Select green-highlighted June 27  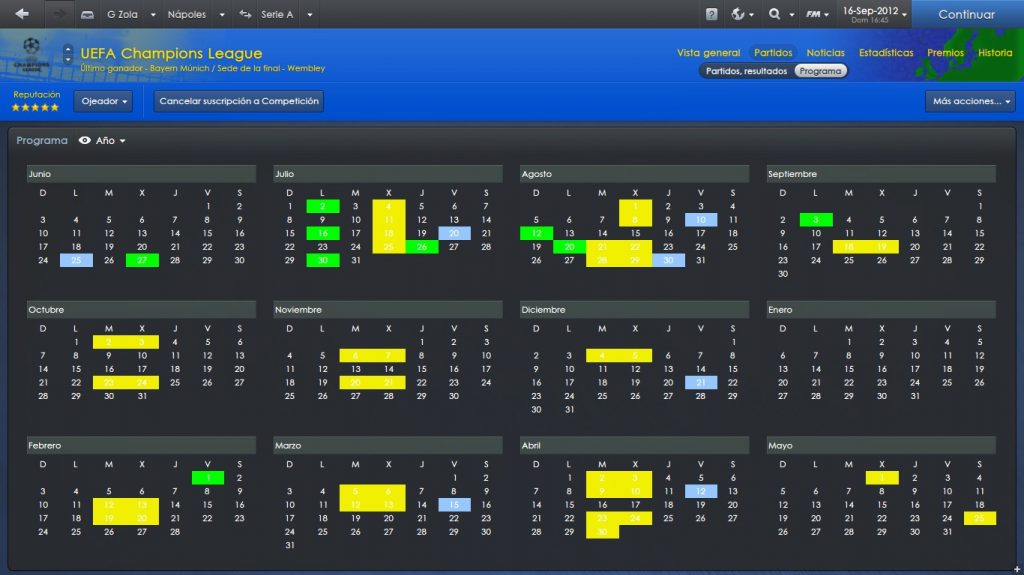[x=142, y=260]
